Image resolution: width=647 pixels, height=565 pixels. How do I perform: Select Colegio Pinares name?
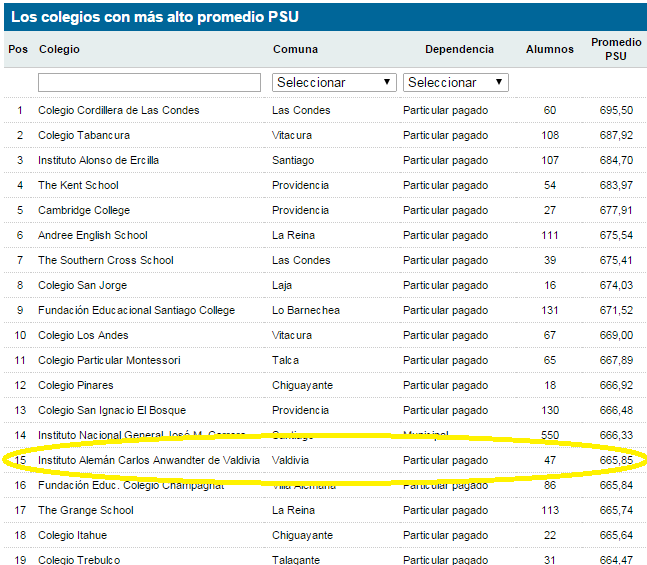pyautogui.click(x=76, y=385)
